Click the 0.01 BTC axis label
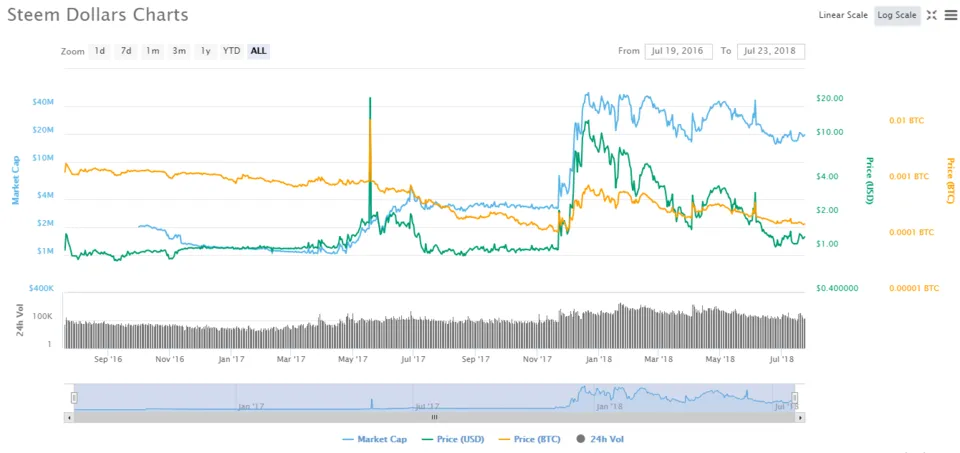Screen dimensions: 960x453 pos(906,121)
